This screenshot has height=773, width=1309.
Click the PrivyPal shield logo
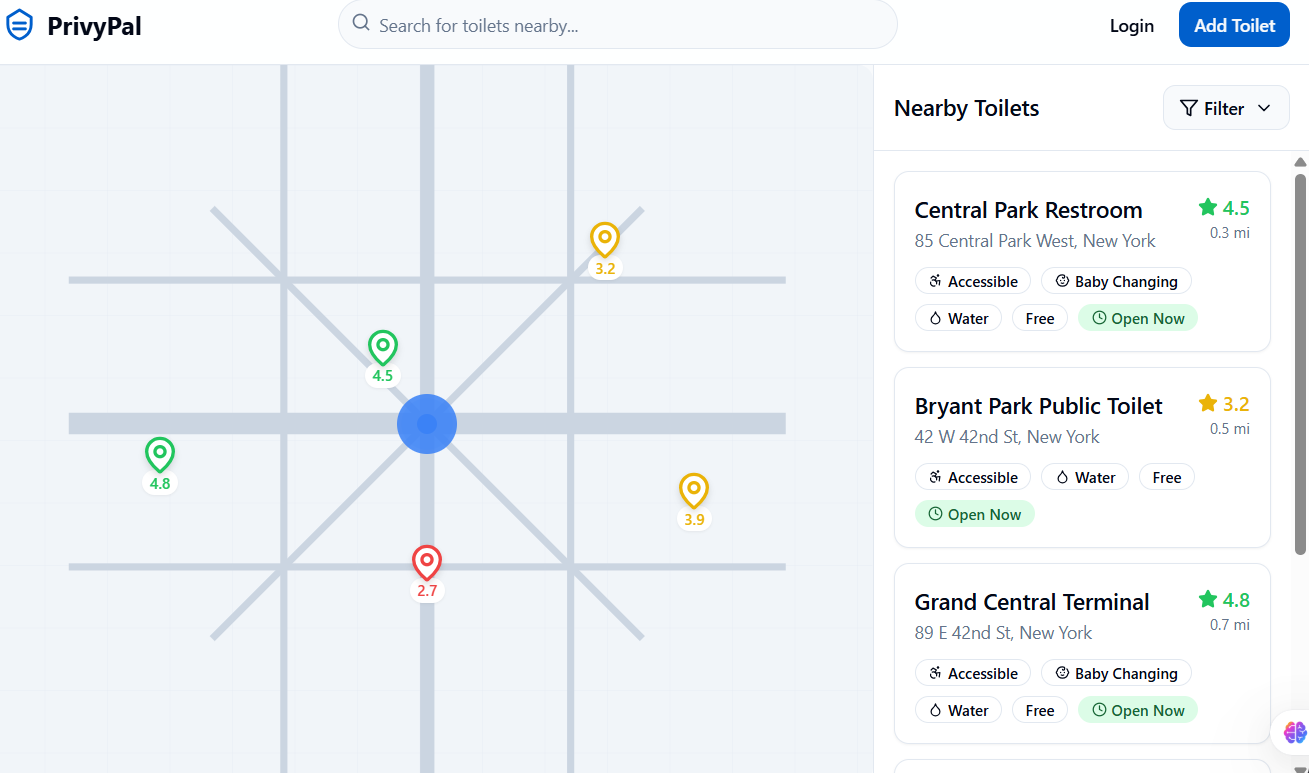pyautogui.click(x=20, y=23)
